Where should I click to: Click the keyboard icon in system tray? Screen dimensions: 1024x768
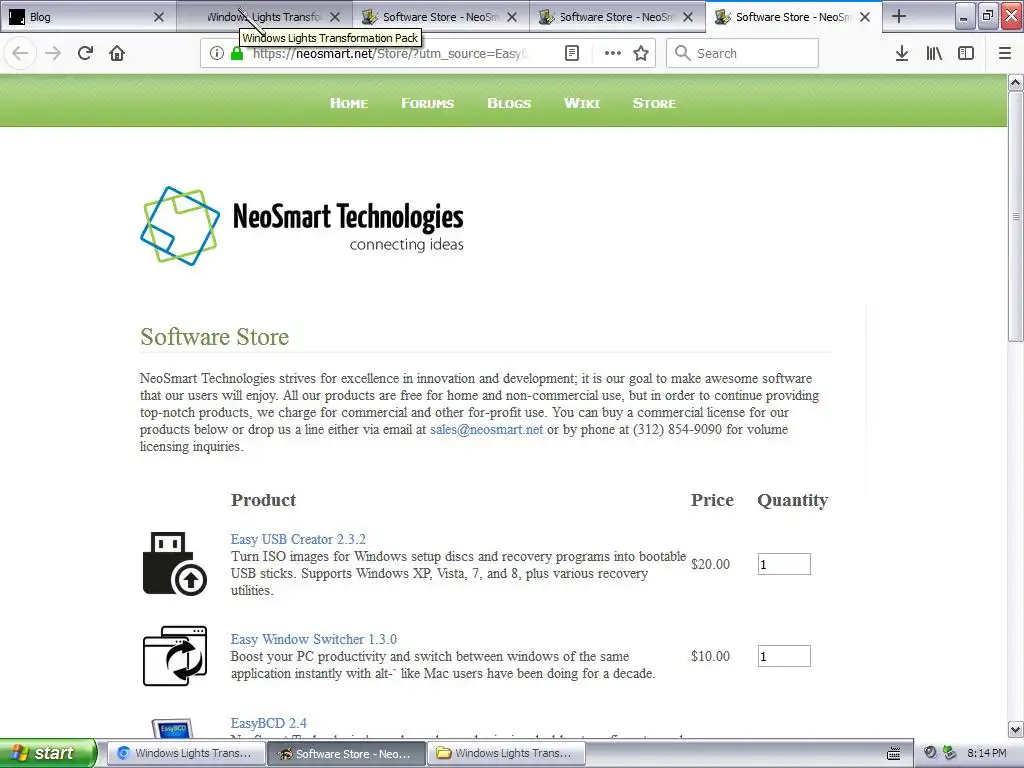894,754
